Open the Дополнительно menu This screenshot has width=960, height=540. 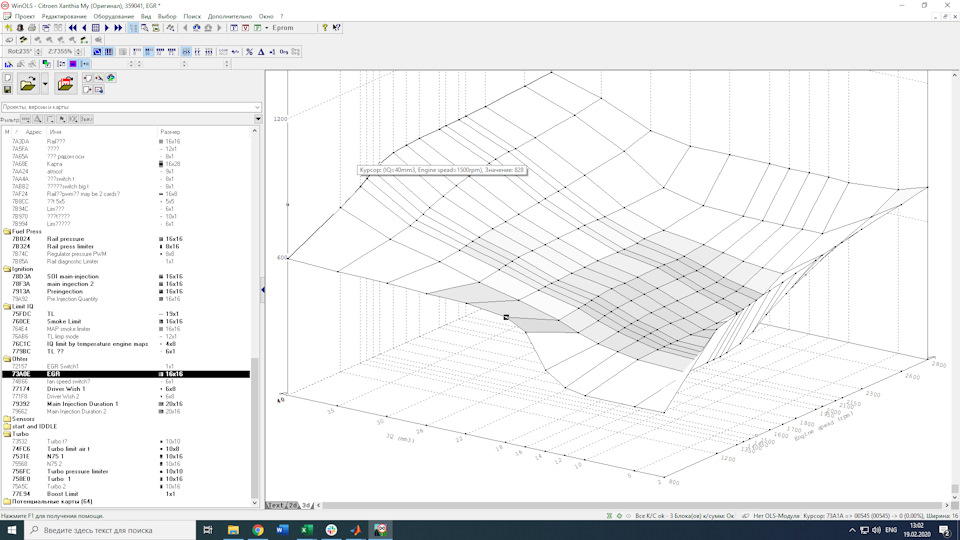click(x=230, y=17)
